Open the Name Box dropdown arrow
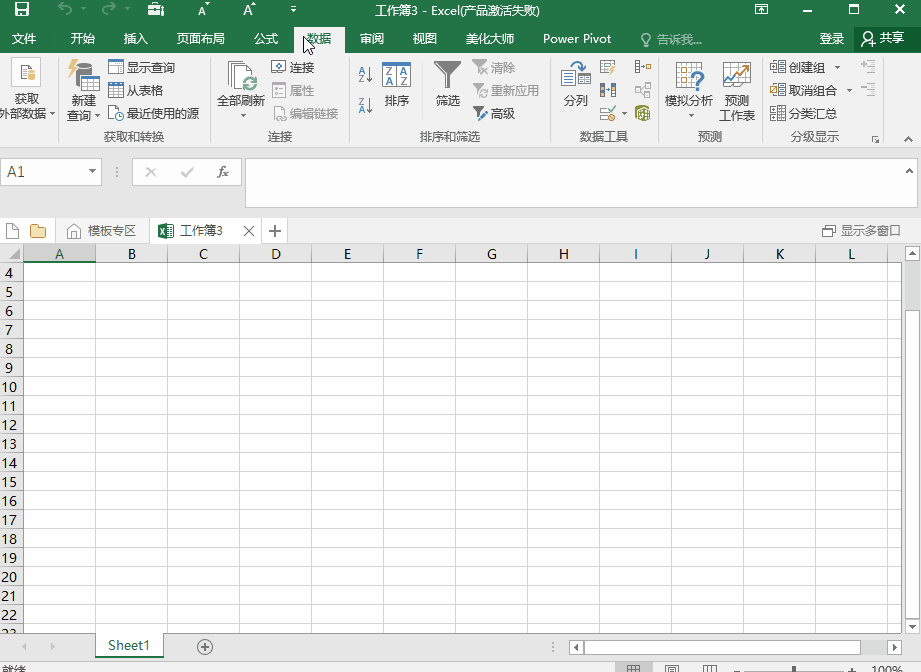The image size is (921, 672). click(x=92, y=171)
